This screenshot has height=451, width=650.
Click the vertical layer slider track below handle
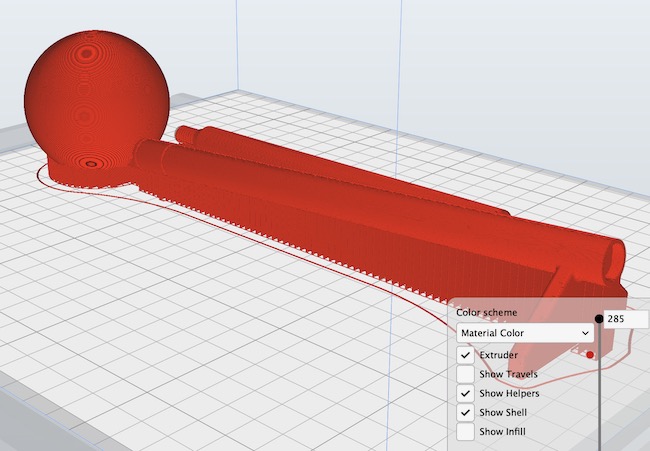[599, 400]
